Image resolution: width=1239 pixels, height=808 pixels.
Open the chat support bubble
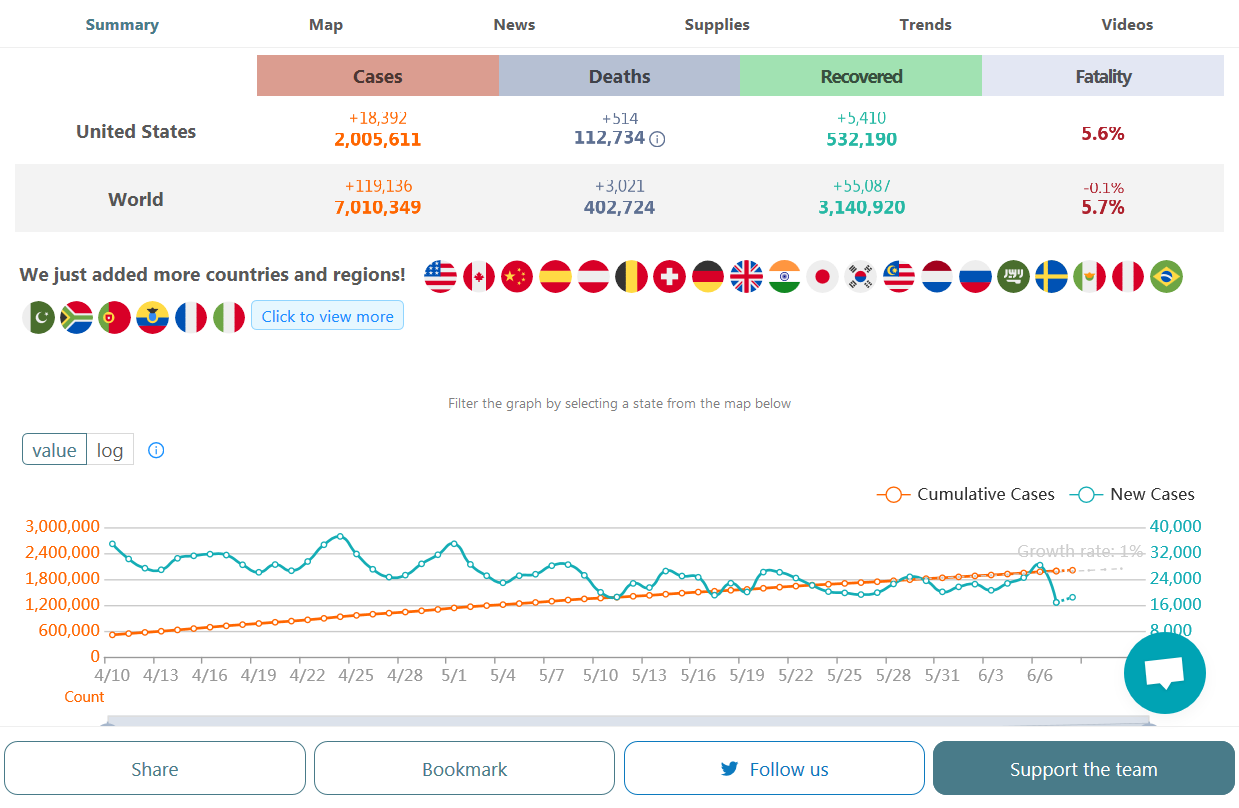(x=1164, y=672)
